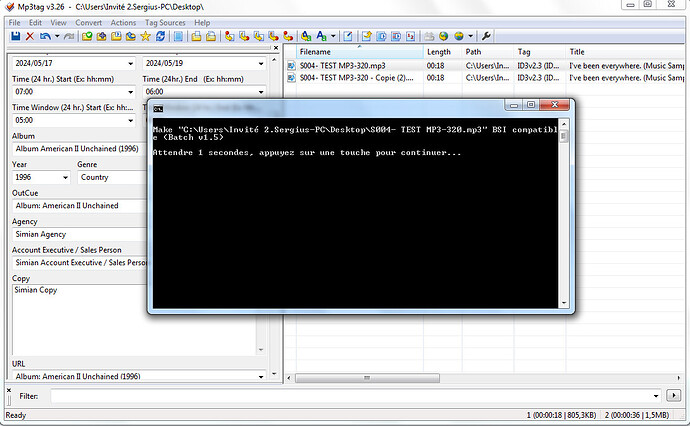Click into the Filter text field
The image size is (690, 426).
351,396
